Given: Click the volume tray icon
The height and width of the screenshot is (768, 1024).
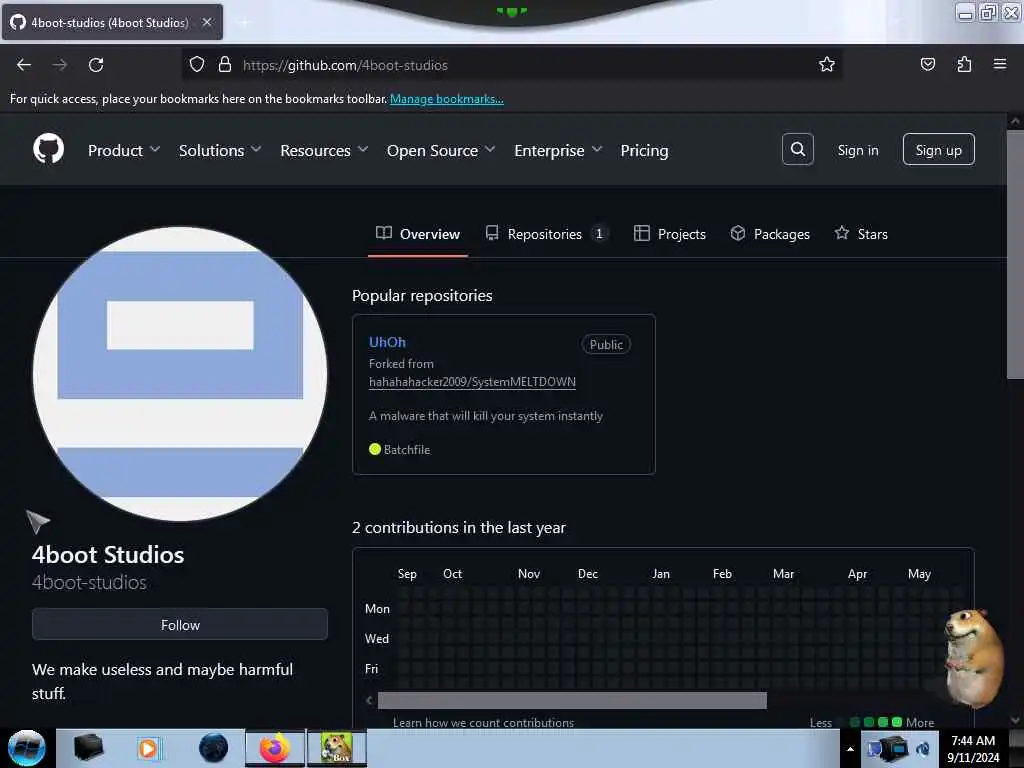Looking at the screenshot, I should click(923, 748).
